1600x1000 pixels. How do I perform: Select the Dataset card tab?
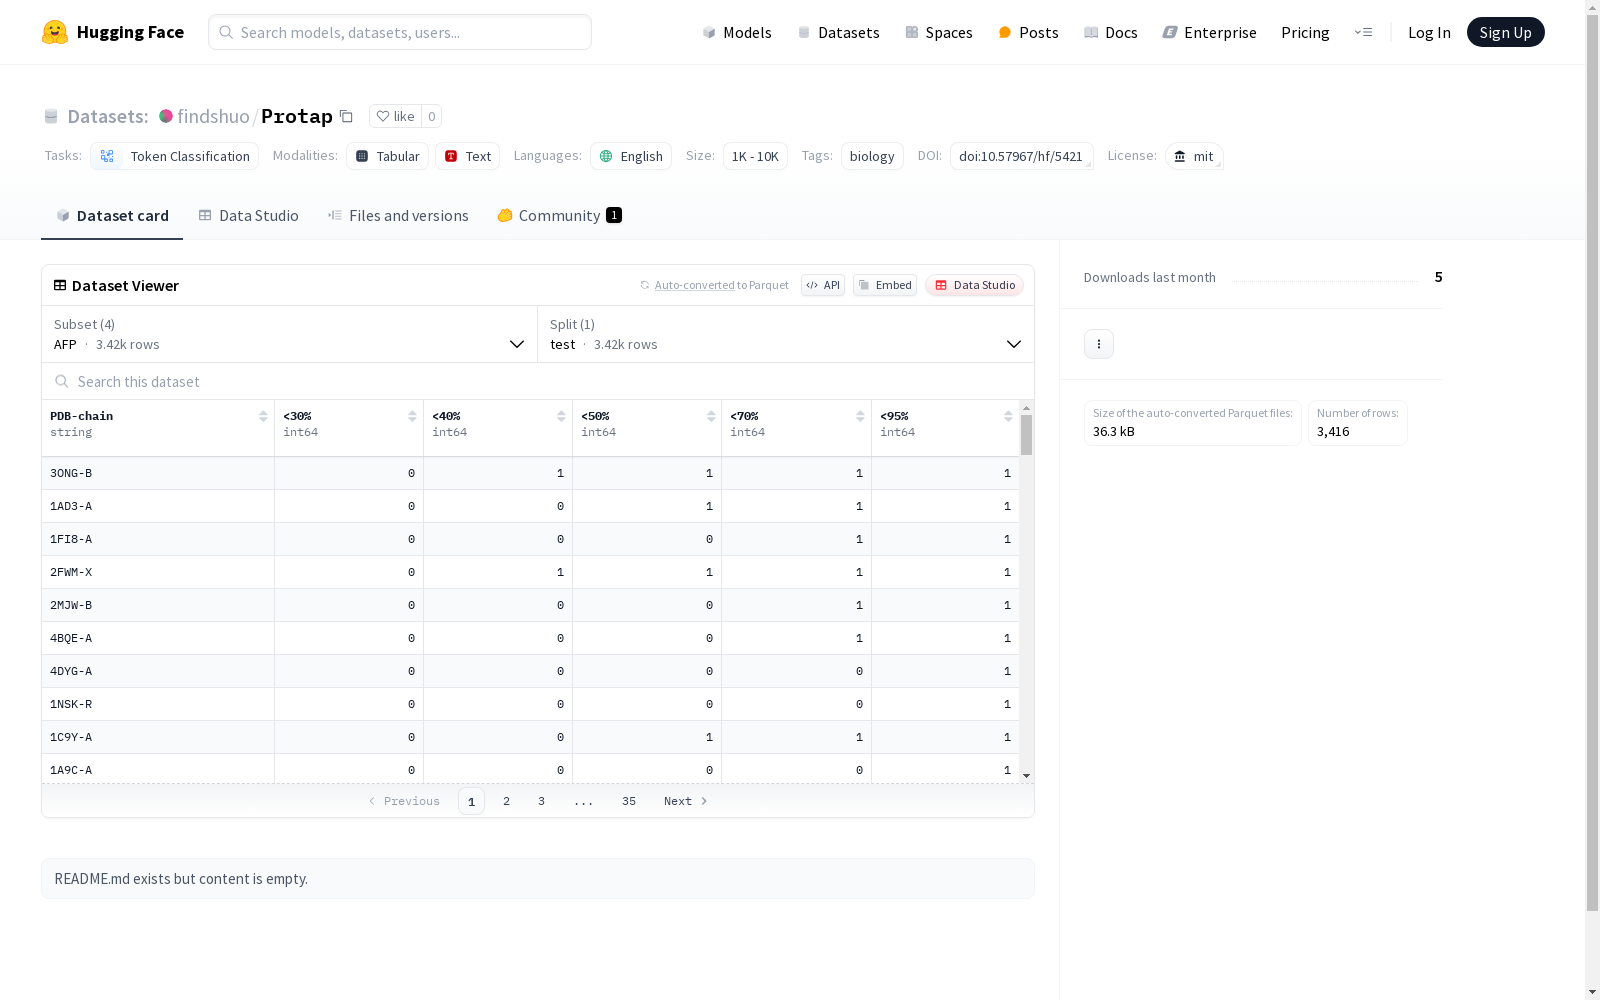[112, 215]
